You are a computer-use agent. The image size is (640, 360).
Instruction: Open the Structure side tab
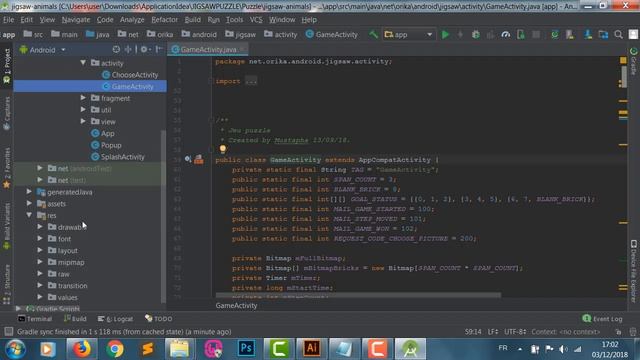pyautogui.click(x=7, y=284)
